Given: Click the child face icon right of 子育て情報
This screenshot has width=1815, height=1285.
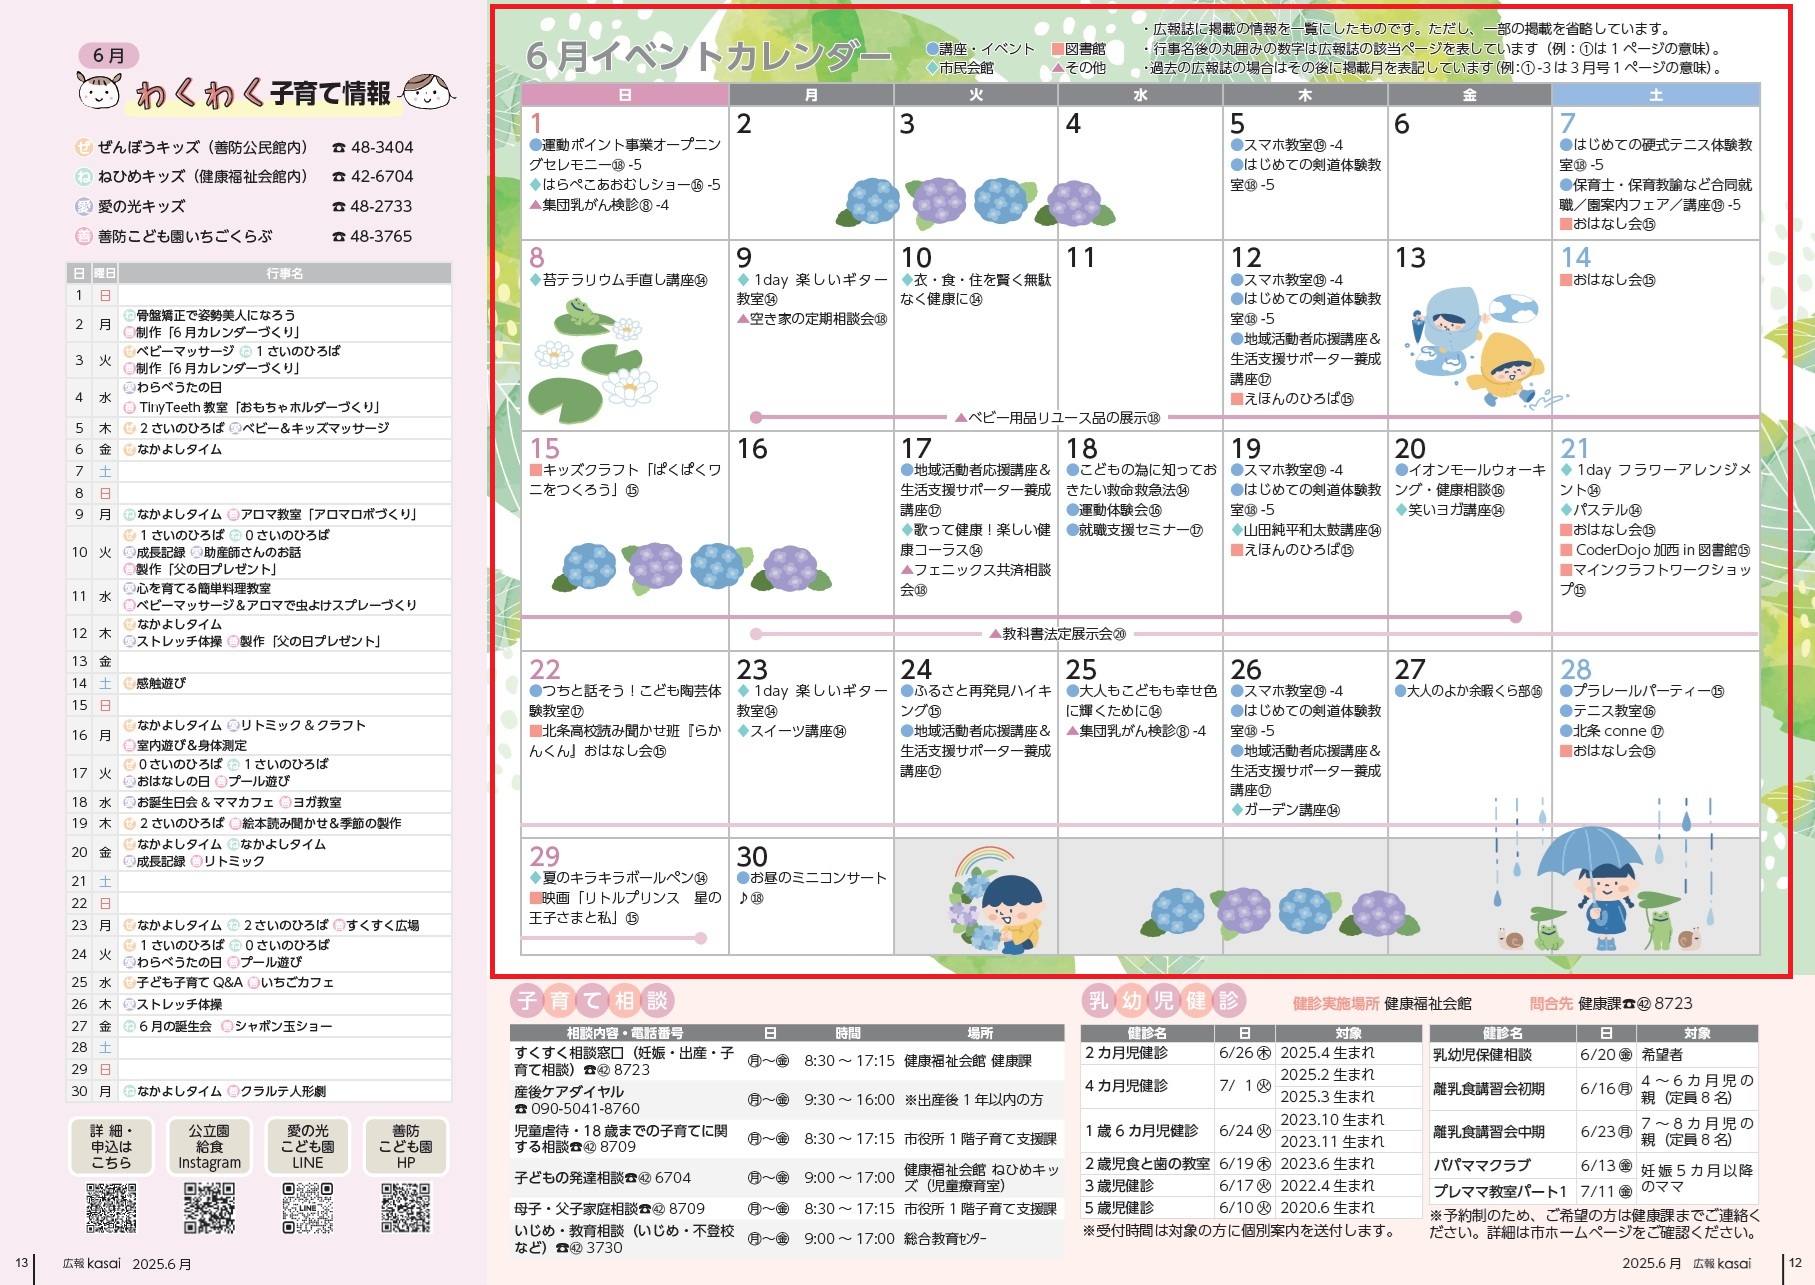Looking at the screenshot, I should [x=427, y=92].
